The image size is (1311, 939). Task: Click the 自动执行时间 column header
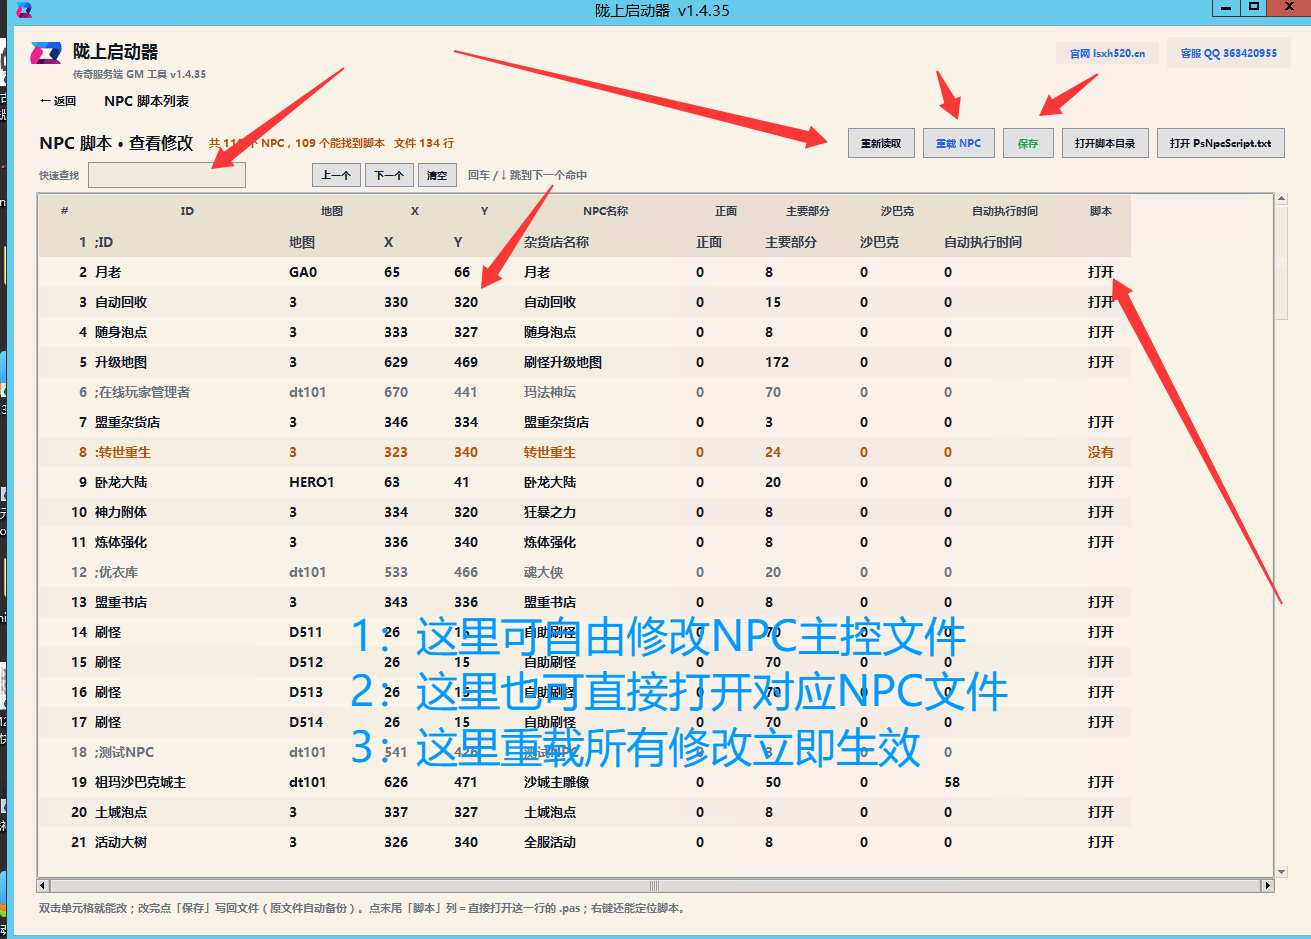[1005, 211]
